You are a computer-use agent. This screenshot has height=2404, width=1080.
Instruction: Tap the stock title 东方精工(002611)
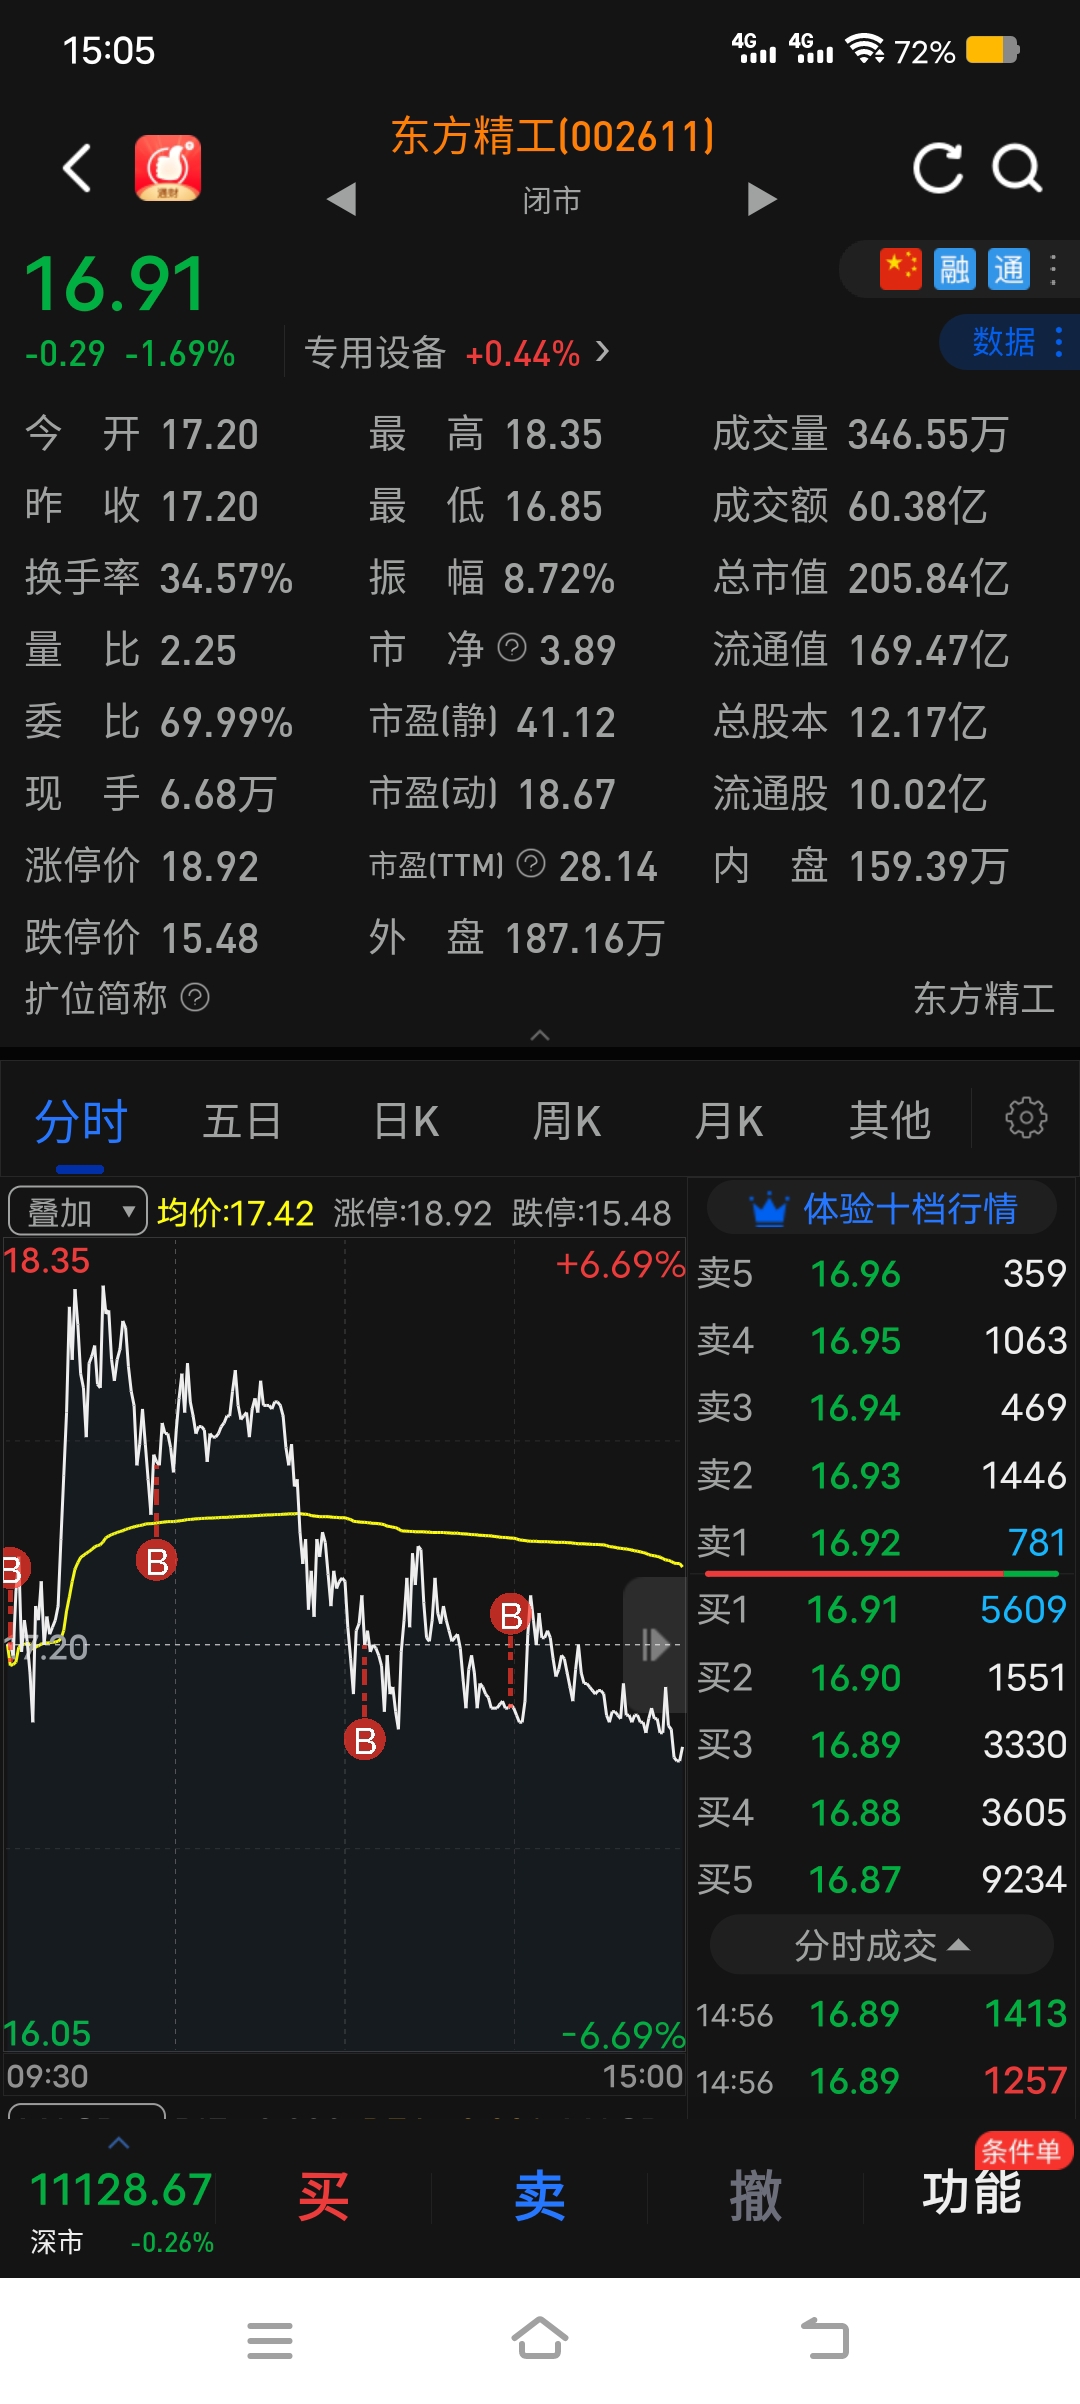(553, 136)
